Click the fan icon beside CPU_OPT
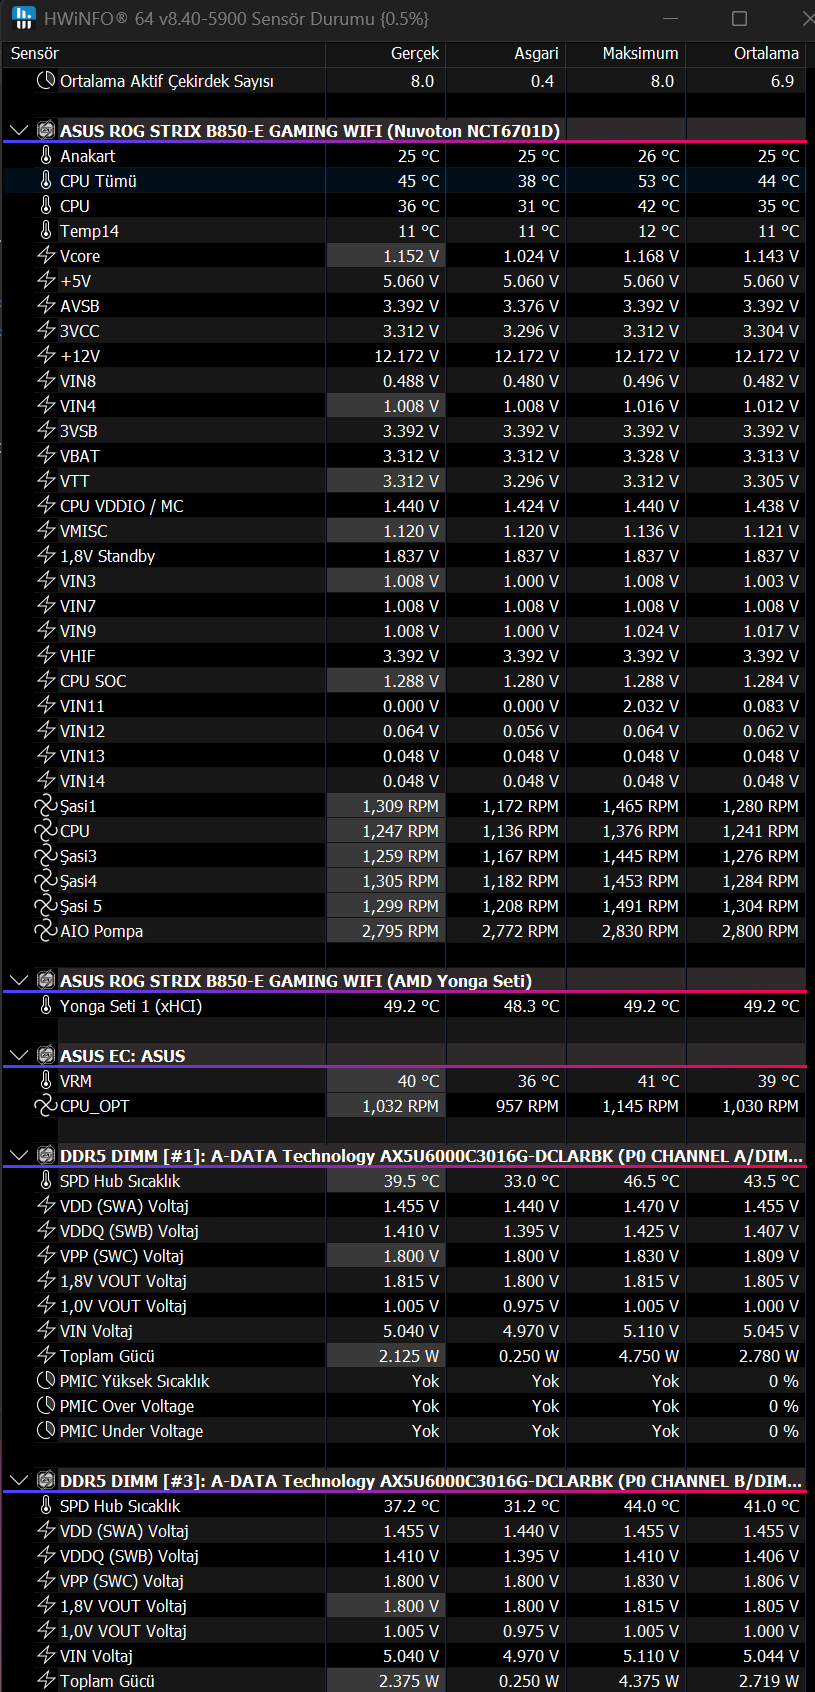This screenshot has width=815, height=1692. [46, 1105]
